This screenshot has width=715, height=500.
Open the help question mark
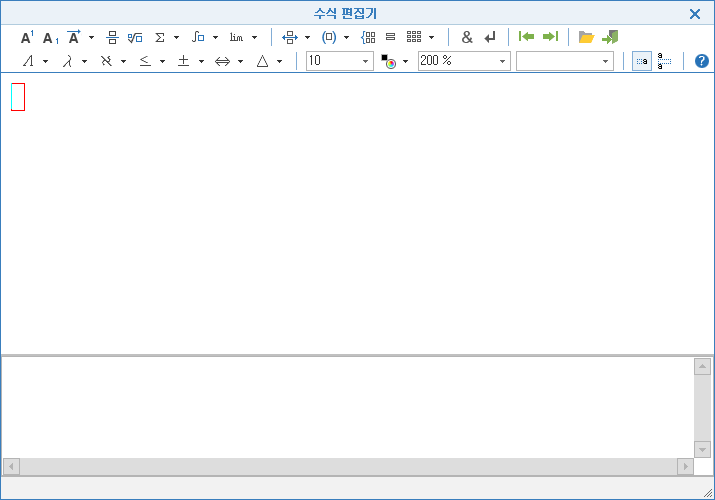click(x=702, y=61)
